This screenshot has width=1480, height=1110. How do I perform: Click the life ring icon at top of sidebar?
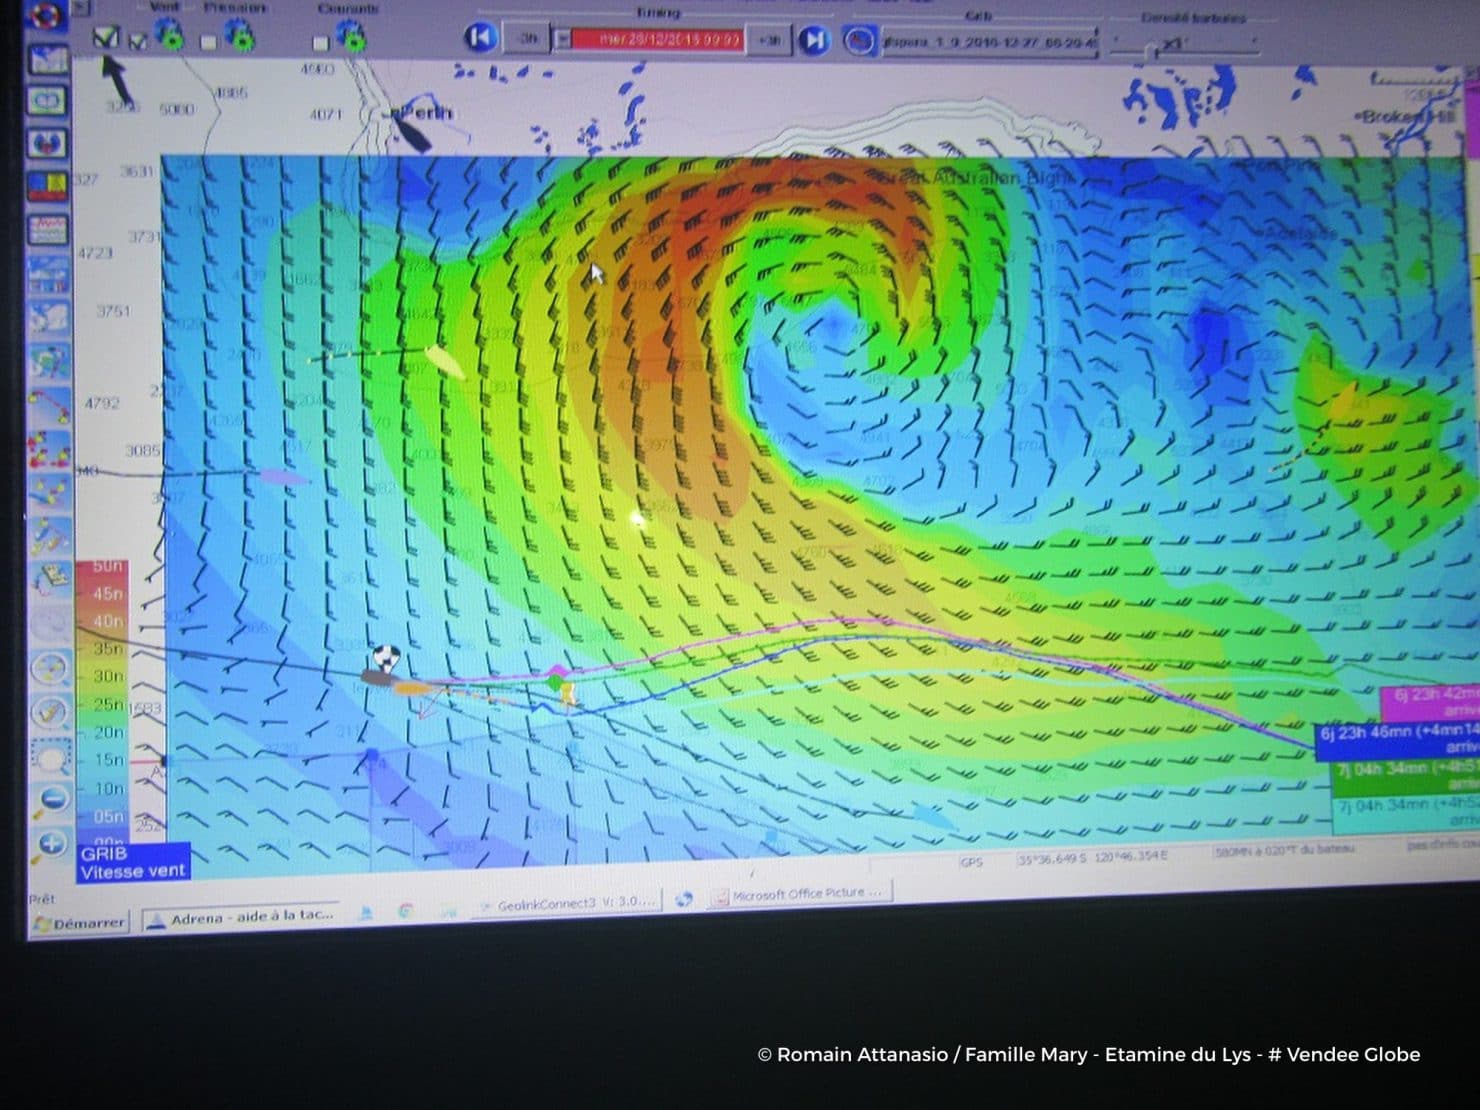pyautogui.click(x=46, y=17)
